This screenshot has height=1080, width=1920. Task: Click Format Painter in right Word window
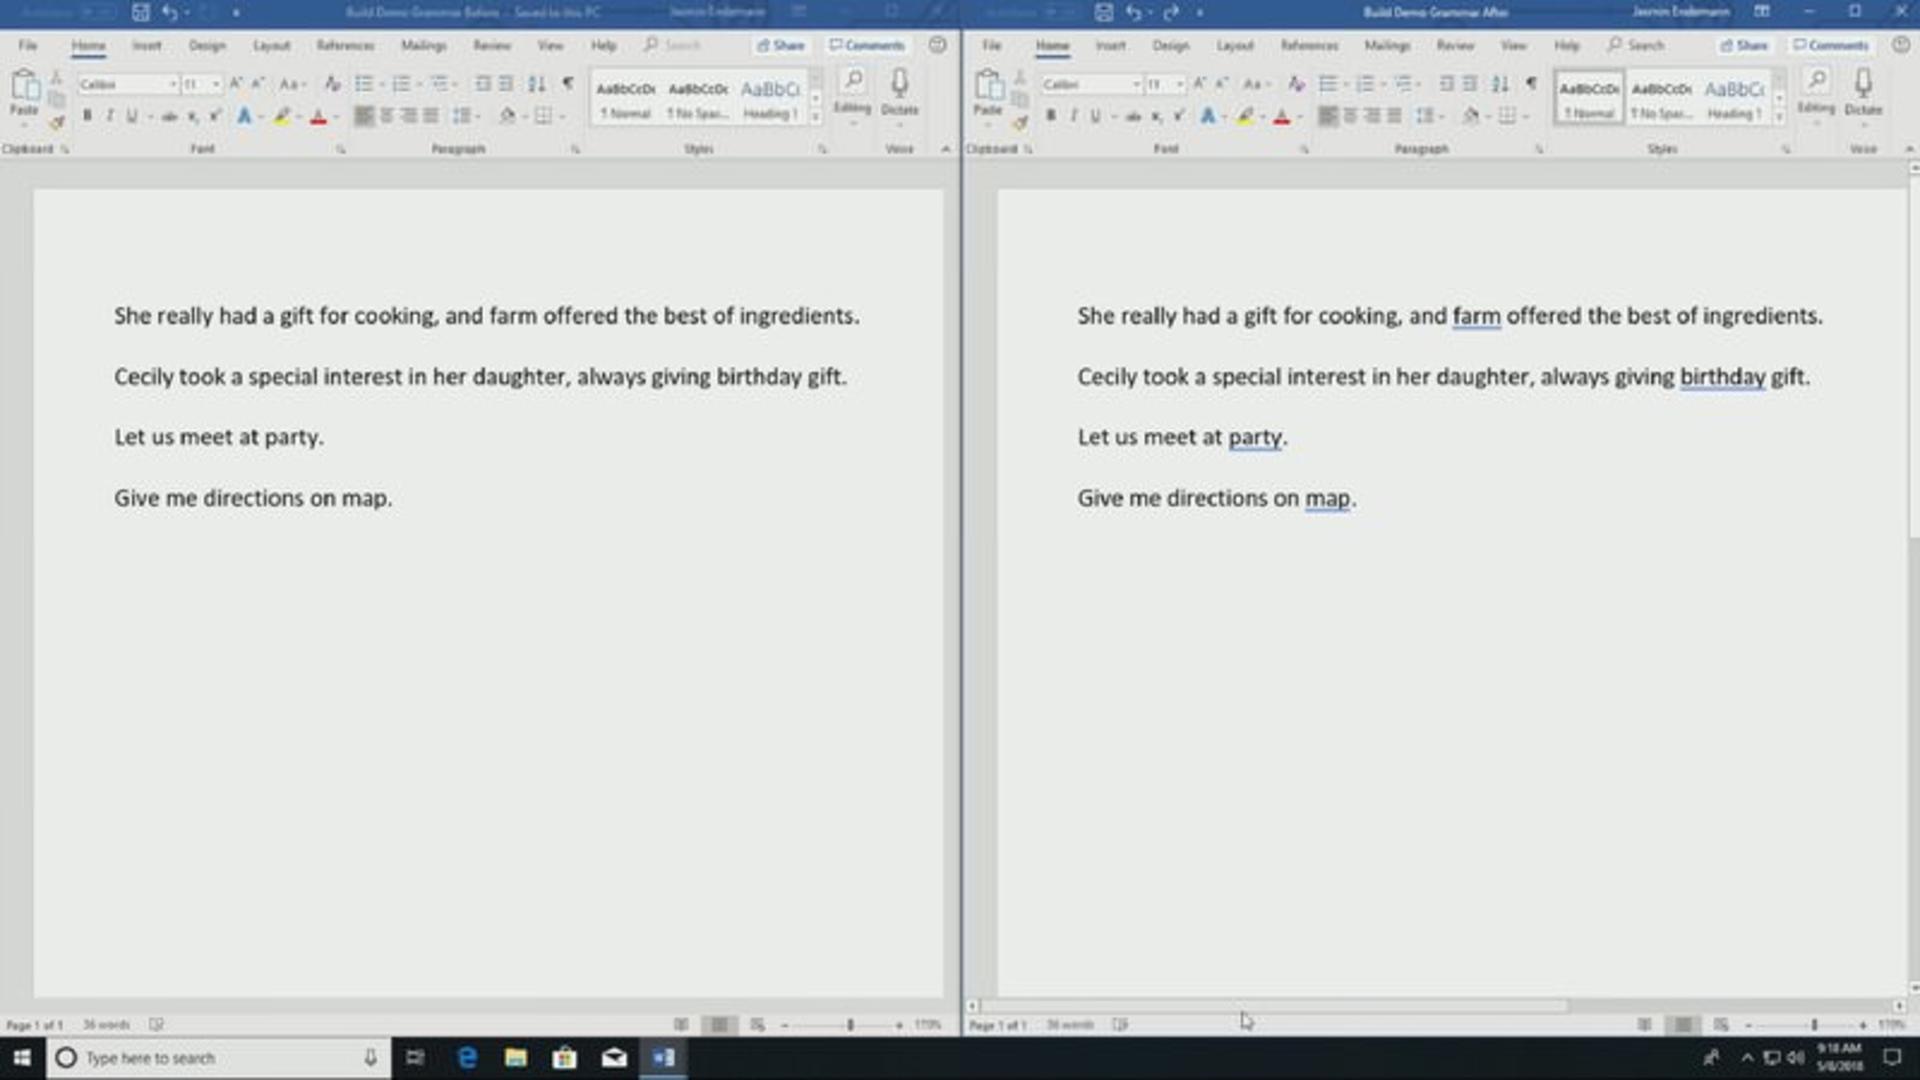[x=1019, y=122]
